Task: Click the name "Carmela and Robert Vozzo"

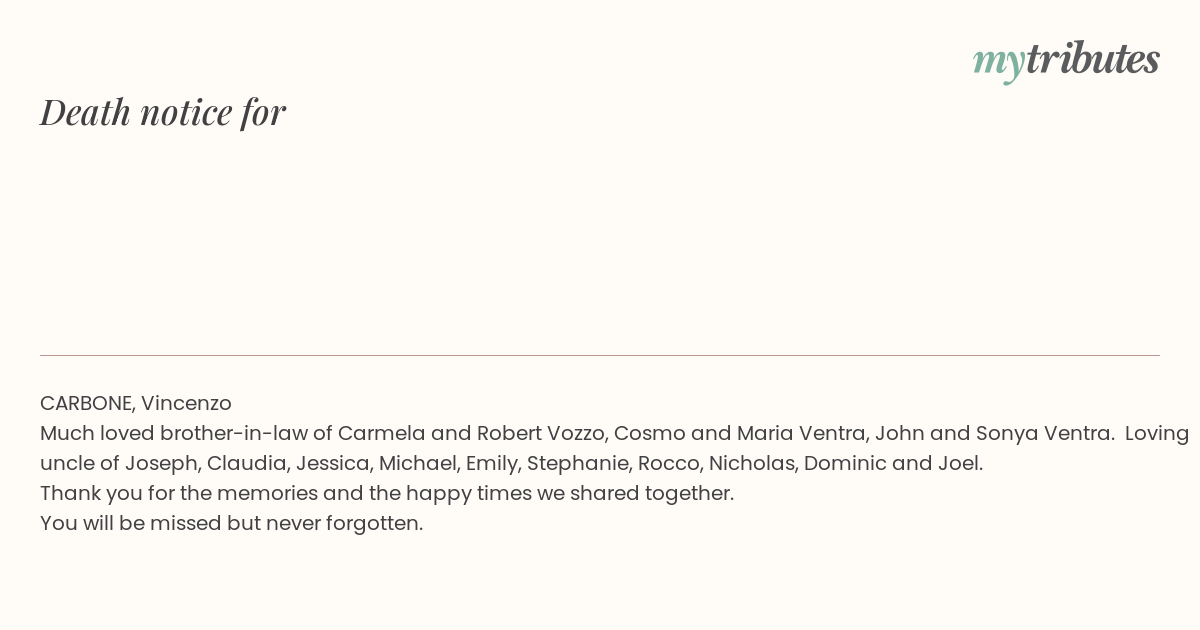Action: click(x=471, y=433)
